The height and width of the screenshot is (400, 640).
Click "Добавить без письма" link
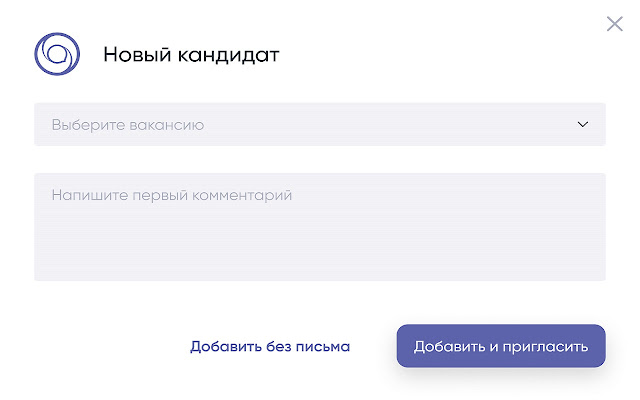[270, 347]
